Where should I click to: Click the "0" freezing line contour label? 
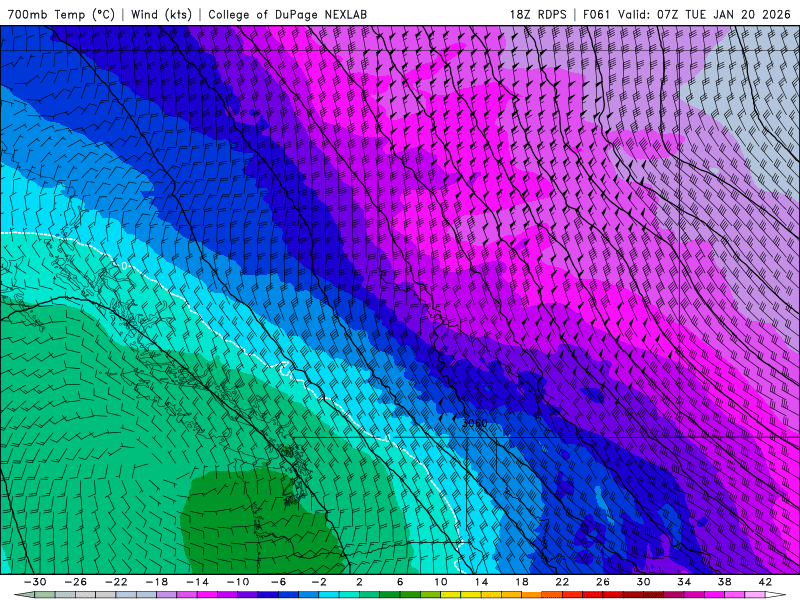point(124,266)
